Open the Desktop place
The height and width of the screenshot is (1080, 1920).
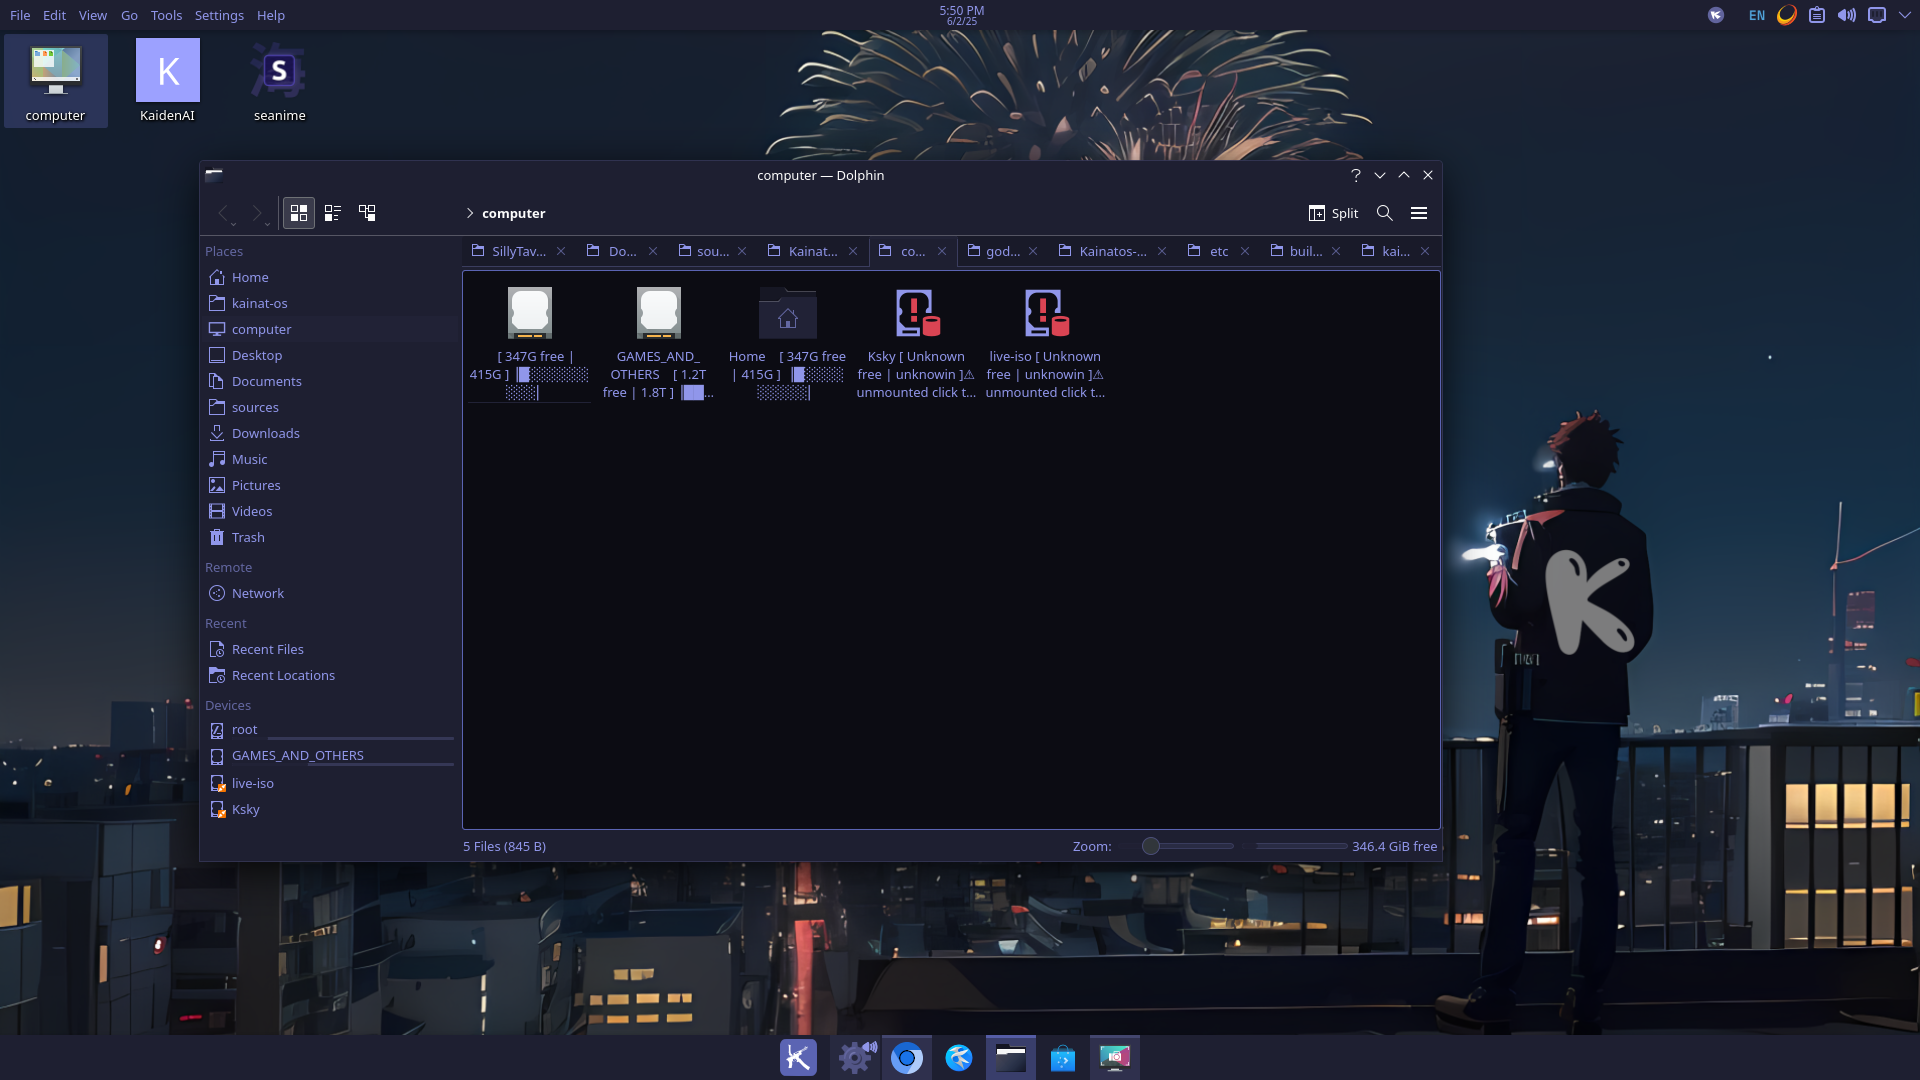tap(329, 355)
